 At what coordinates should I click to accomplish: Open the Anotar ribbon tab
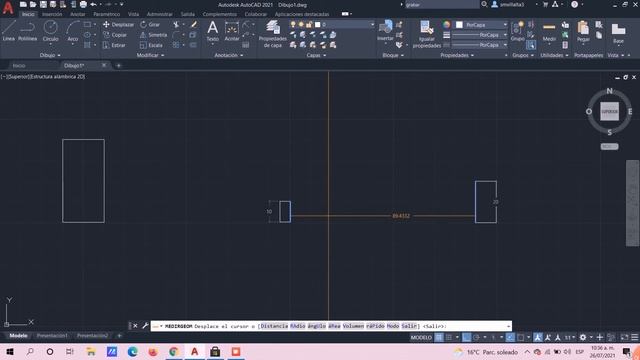[78, 14]
